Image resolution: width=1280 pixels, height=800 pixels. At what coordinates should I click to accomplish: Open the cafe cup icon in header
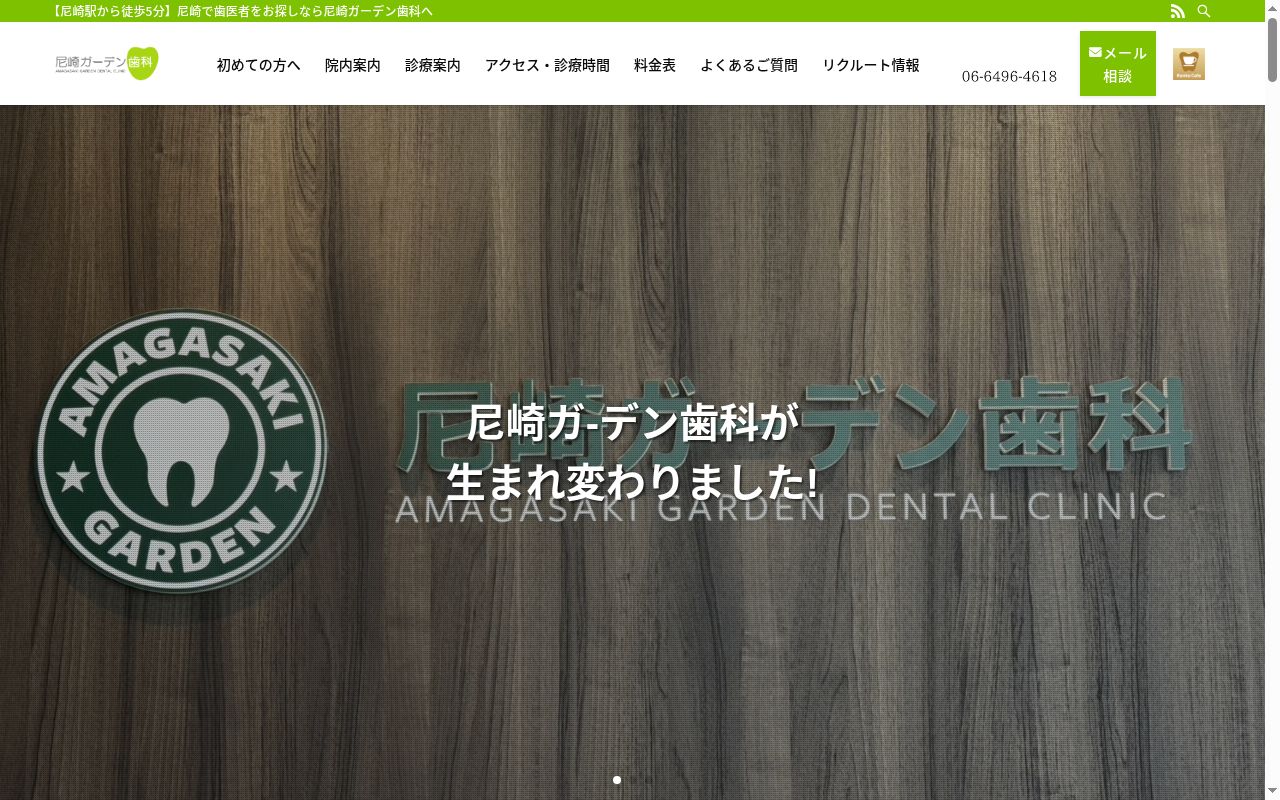point(1189,64)
